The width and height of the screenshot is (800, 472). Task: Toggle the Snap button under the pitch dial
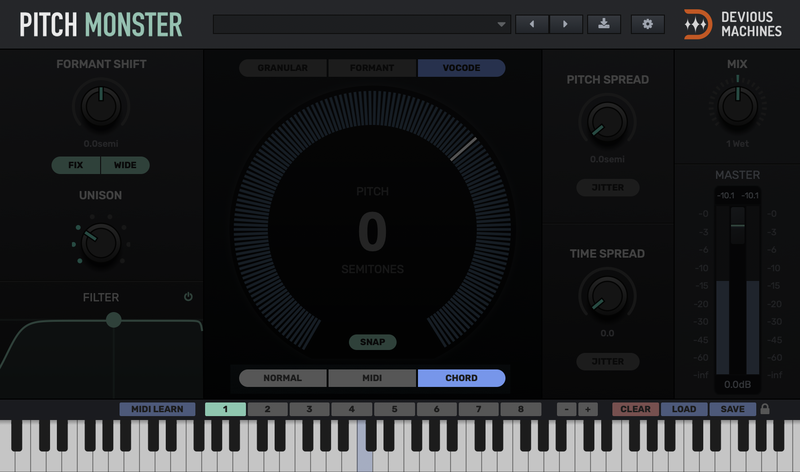click(372, 342)
